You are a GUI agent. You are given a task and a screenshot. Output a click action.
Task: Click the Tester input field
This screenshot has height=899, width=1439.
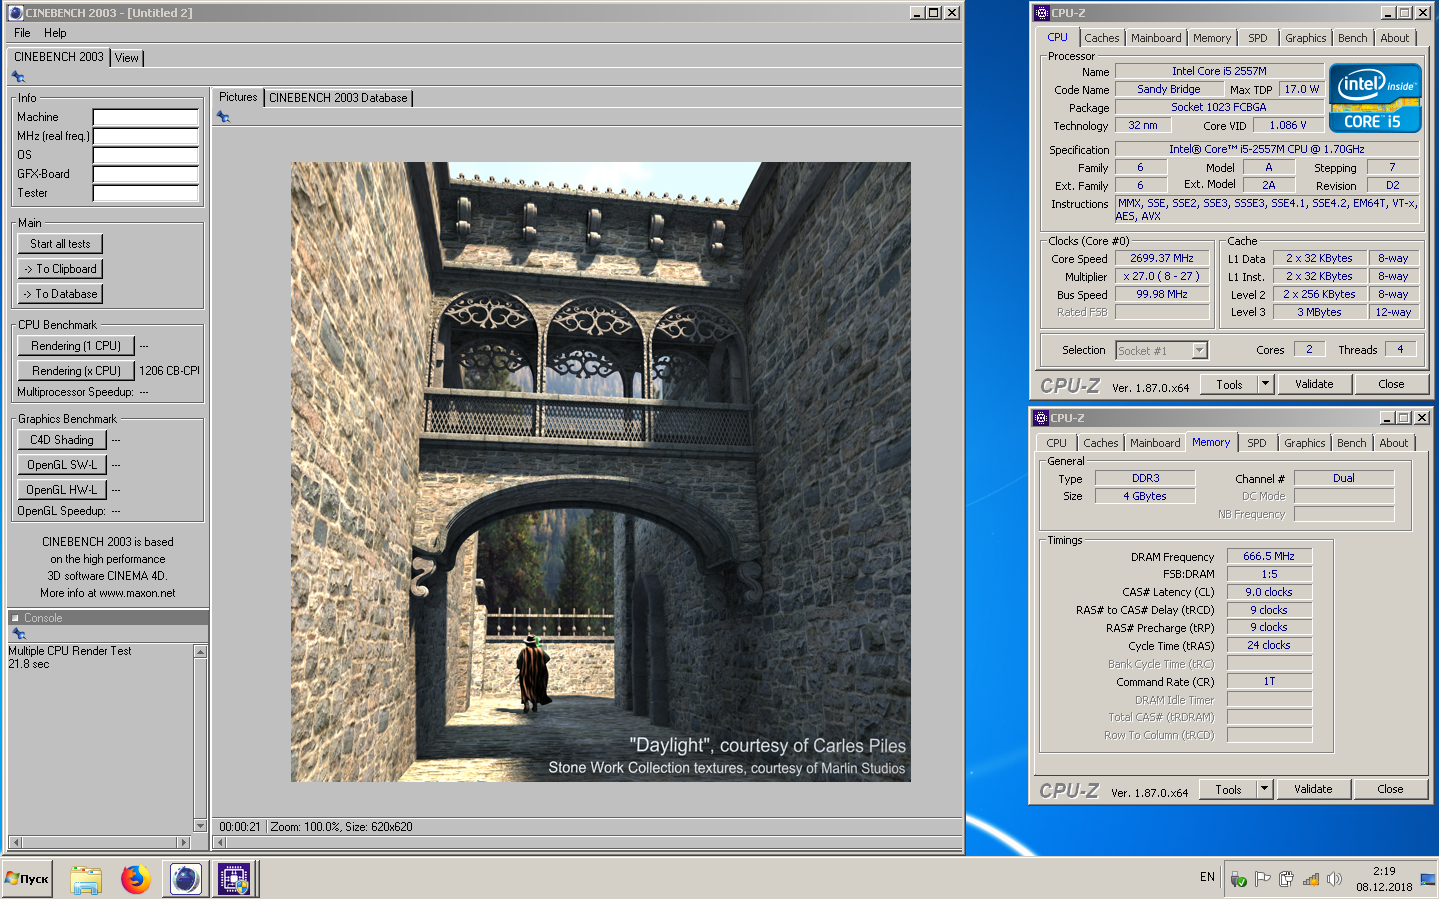146,193
